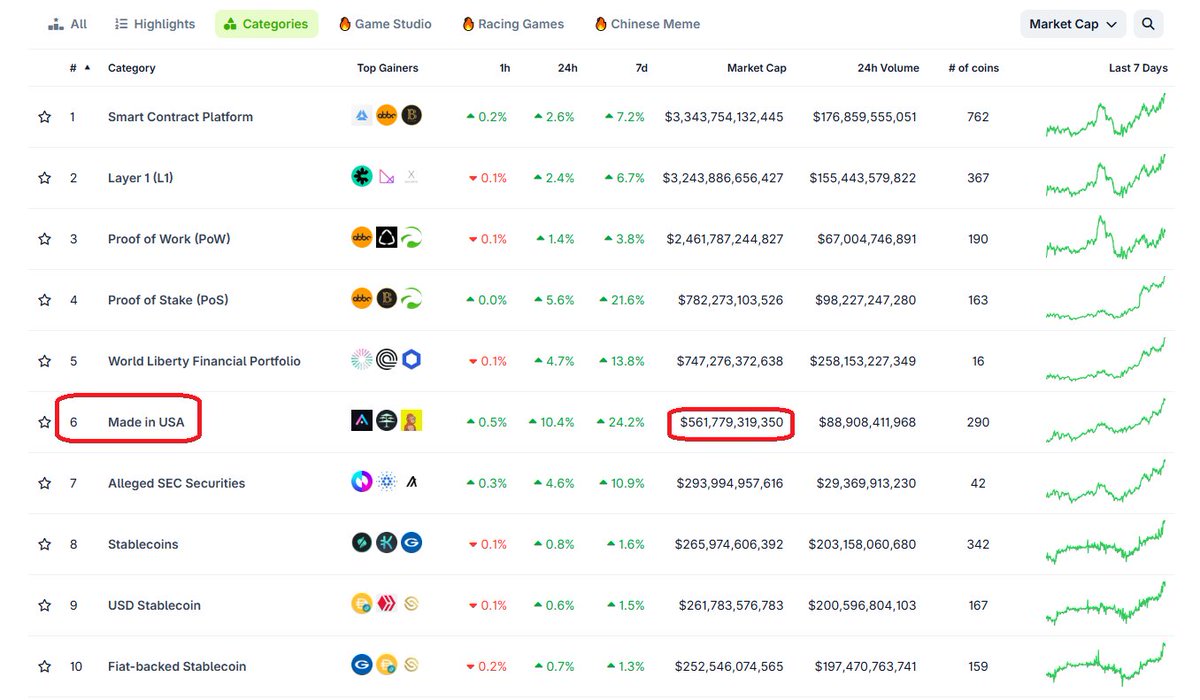Click second top gainer icon in USD Stablecoin row
This screenshot has width=1200, height=700.
(386, 604)
